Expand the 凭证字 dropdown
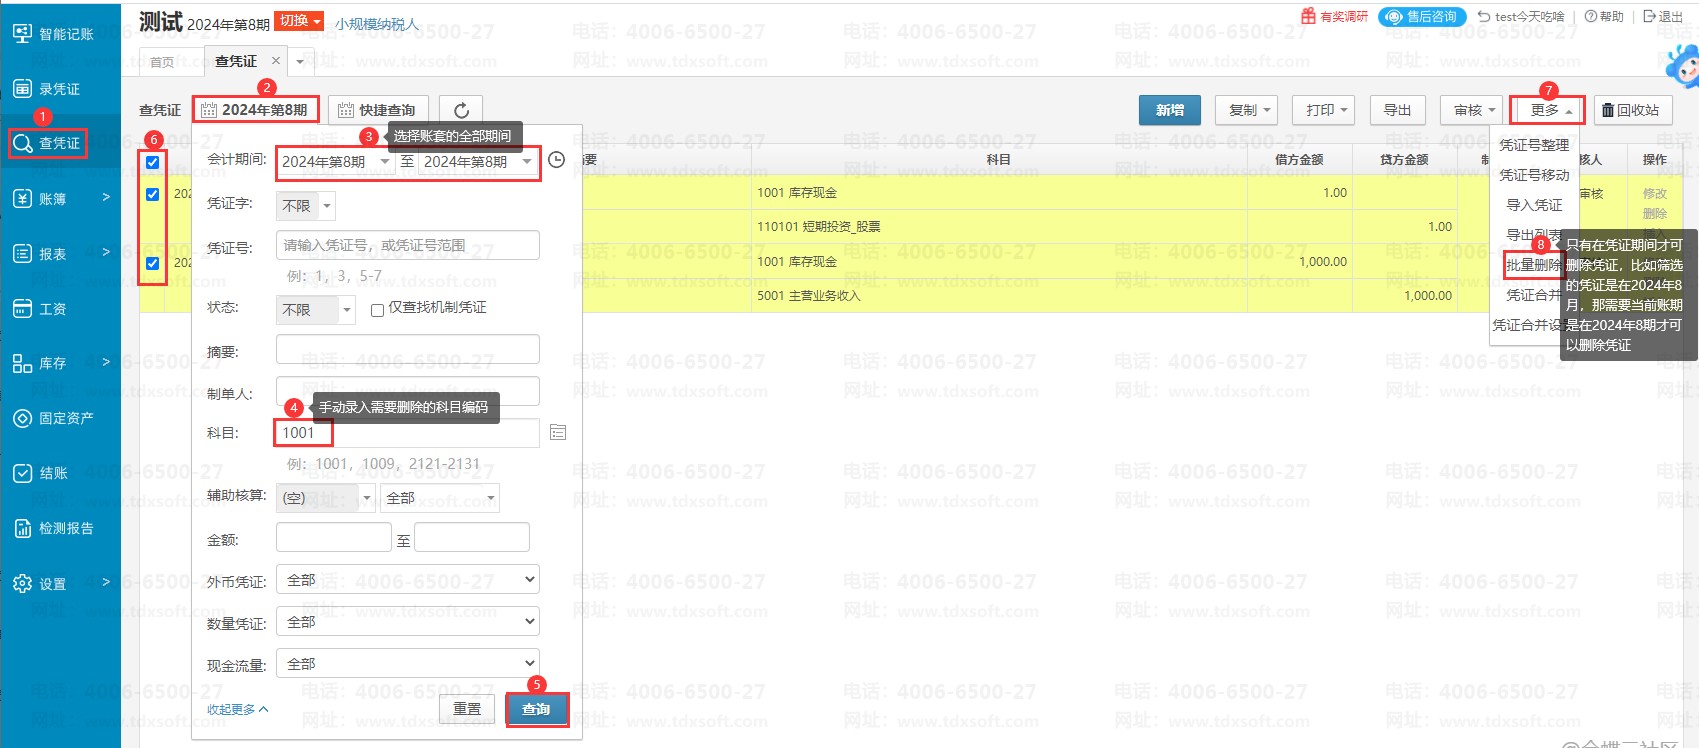Viewport: 1699px width, 748px height. tap(306, 205)
